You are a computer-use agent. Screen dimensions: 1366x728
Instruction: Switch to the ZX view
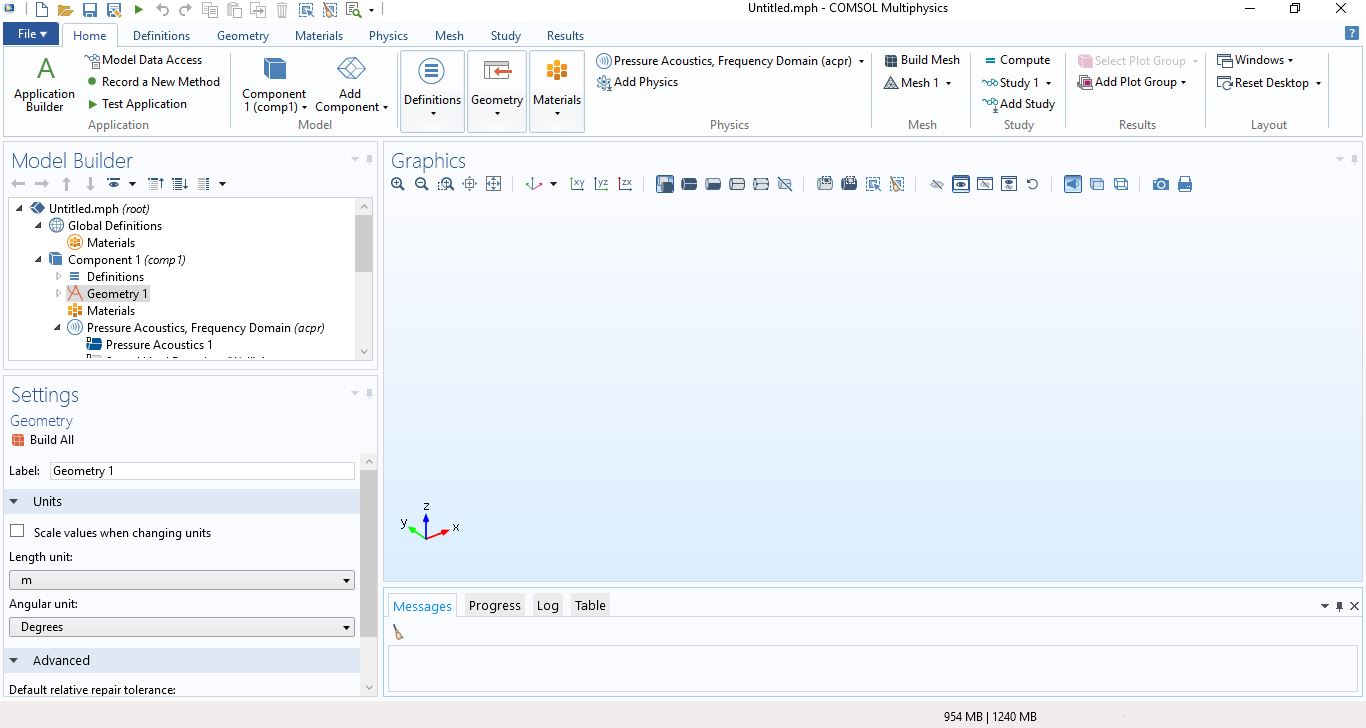pos(625,184)
